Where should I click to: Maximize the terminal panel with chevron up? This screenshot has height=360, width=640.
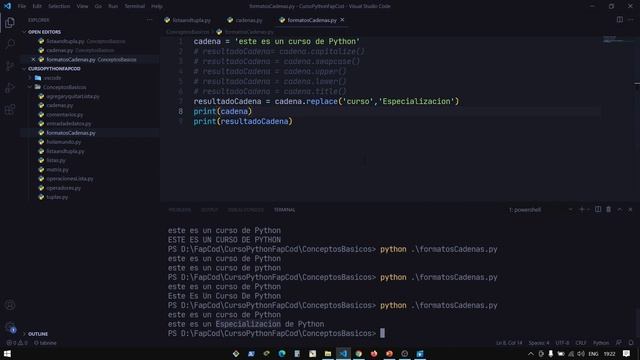tap(620, 209)
